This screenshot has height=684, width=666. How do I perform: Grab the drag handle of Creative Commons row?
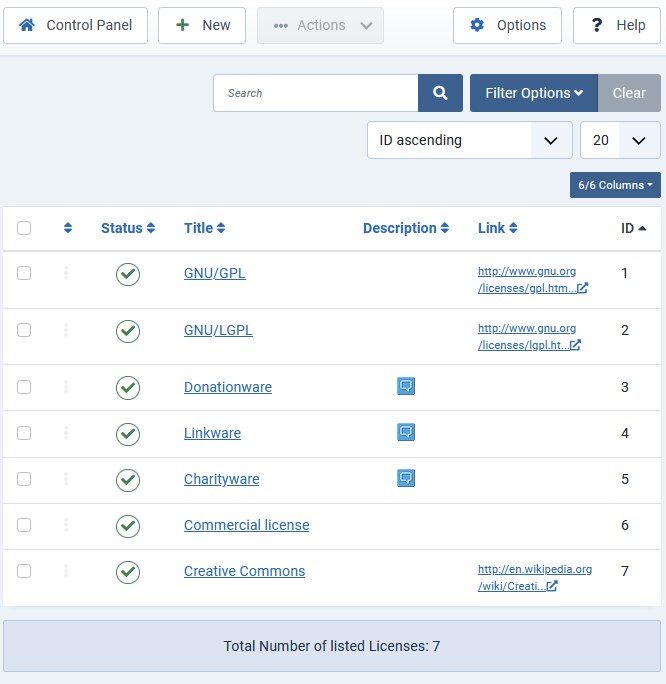point(66,571)
